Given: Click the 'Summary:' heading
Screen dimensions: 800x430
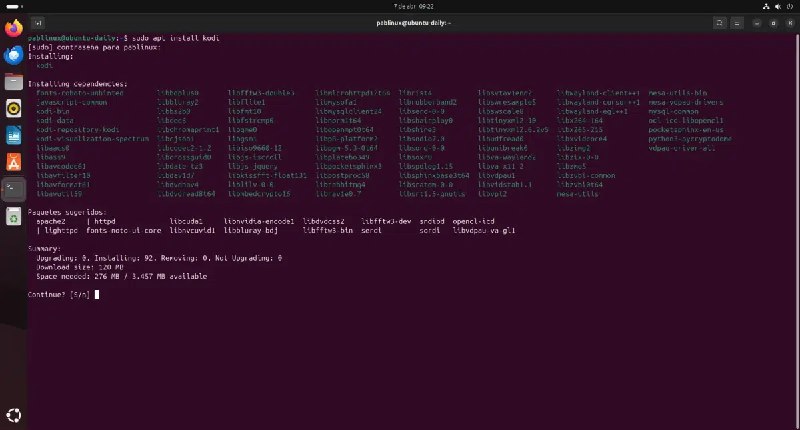Looking at the screenshot, I should tap(44, 249).
